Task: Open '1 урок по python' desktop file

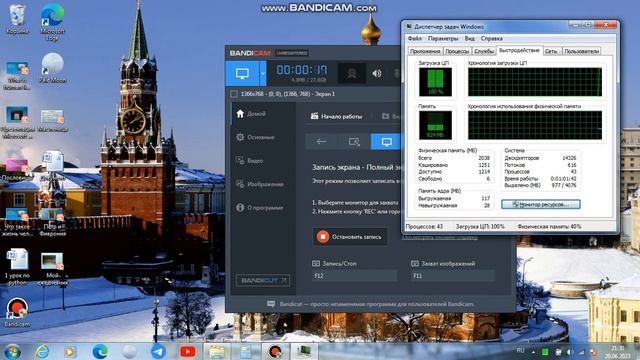Action: (17, 267)
